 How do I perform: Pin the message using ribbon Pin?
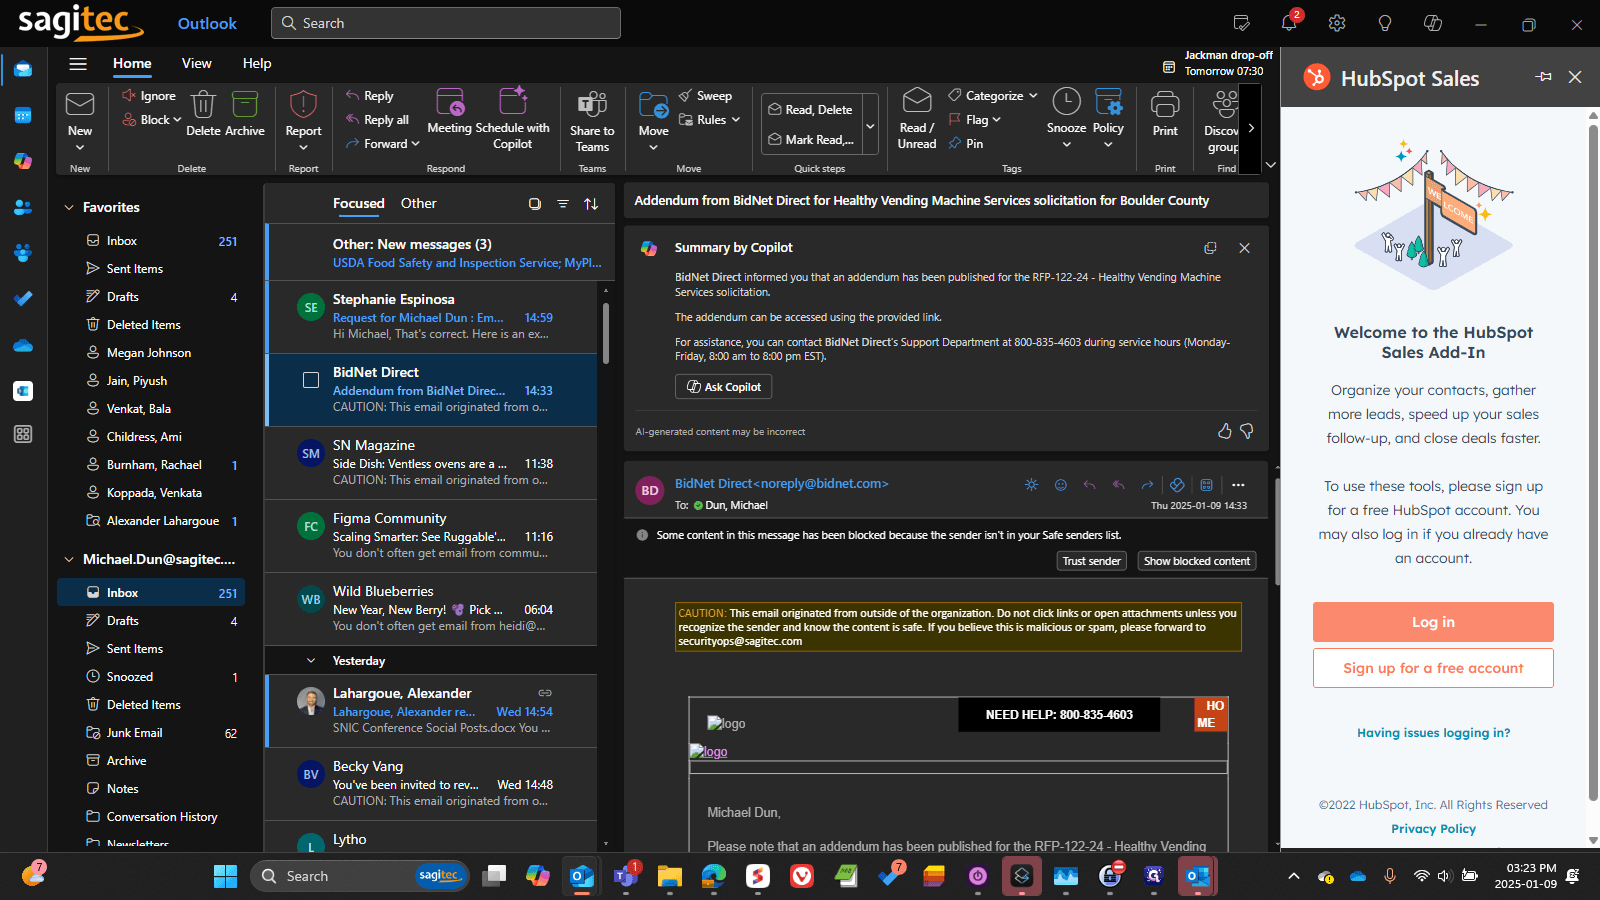tap(966, 144)
